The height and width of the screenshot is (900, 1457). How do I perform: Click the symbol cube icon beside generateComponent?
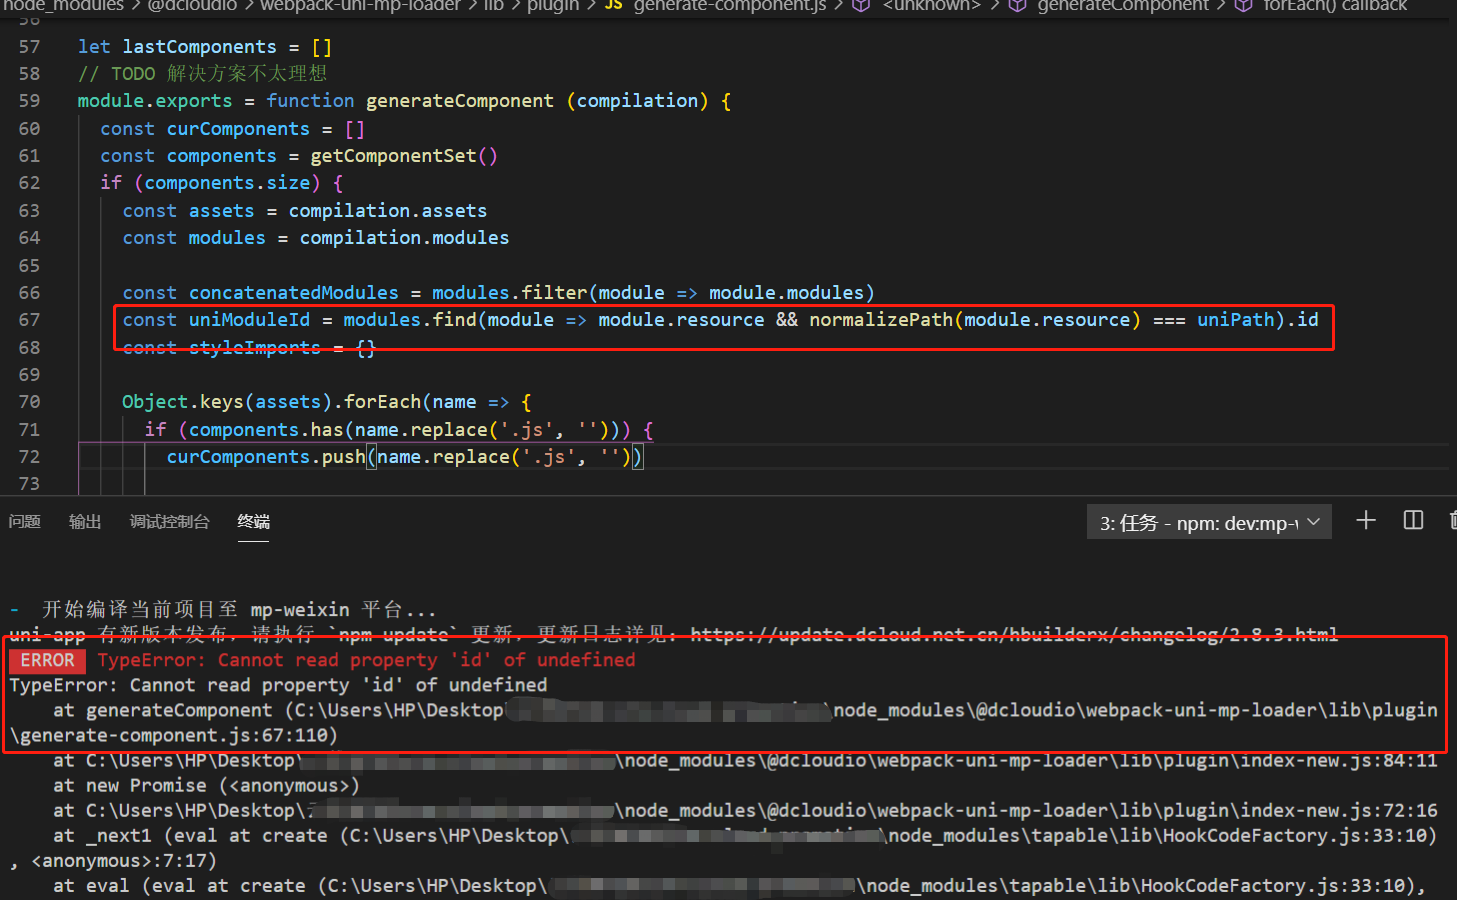pos(1016,7)
